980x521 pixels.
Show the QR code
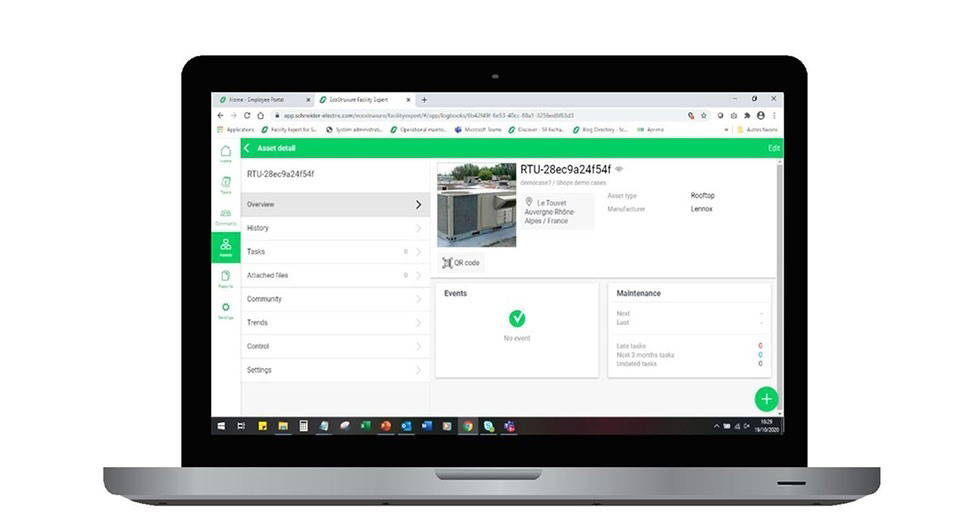tap(461, 263)
